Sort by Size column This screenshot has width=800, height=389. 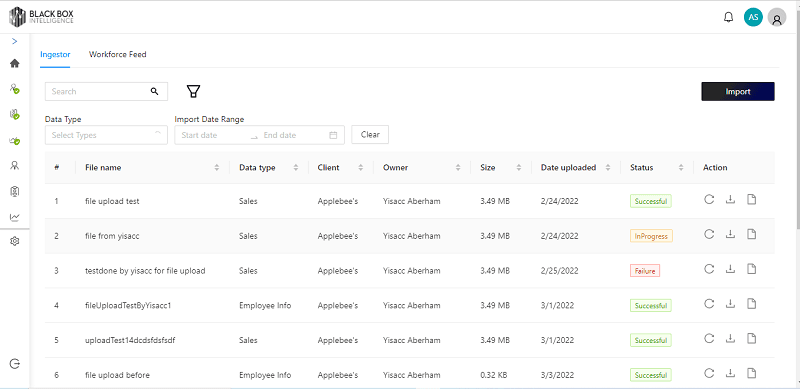click(x=519, y=167)
